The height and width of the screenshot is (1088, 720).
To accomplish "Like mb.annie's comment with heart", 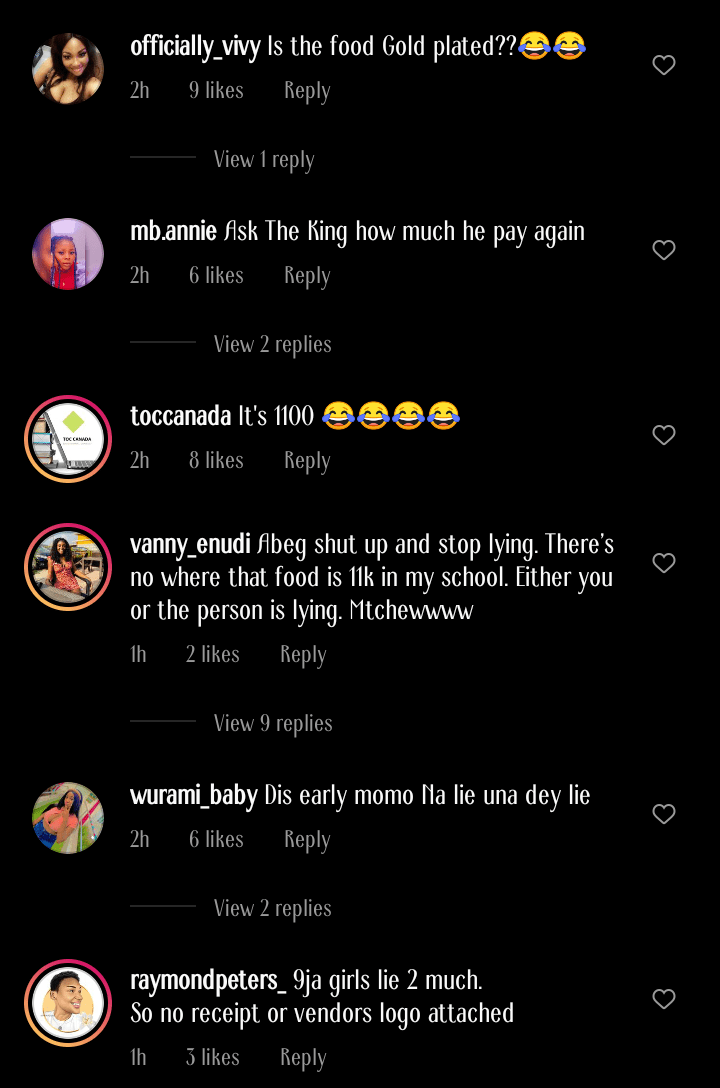I will (x=664, y=250).
